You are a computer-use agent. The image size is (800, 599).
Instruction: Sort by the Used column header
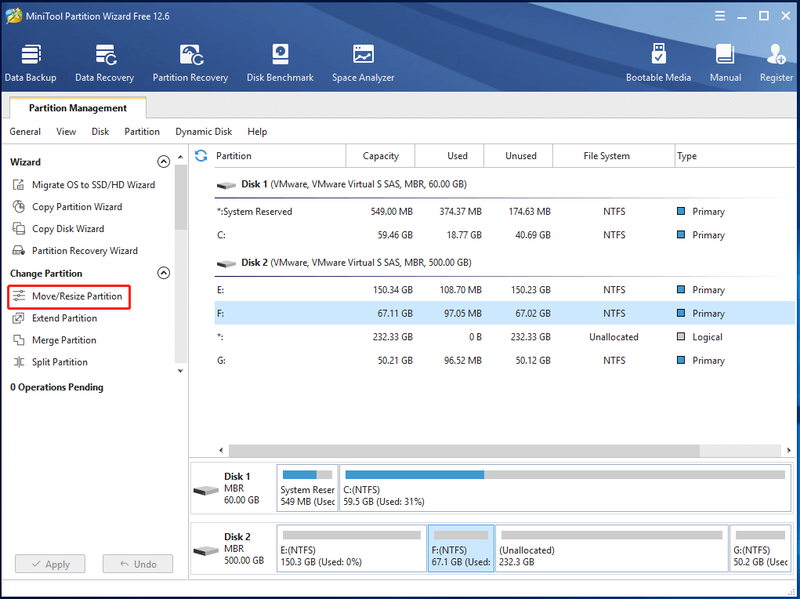[x=449, y=156]
